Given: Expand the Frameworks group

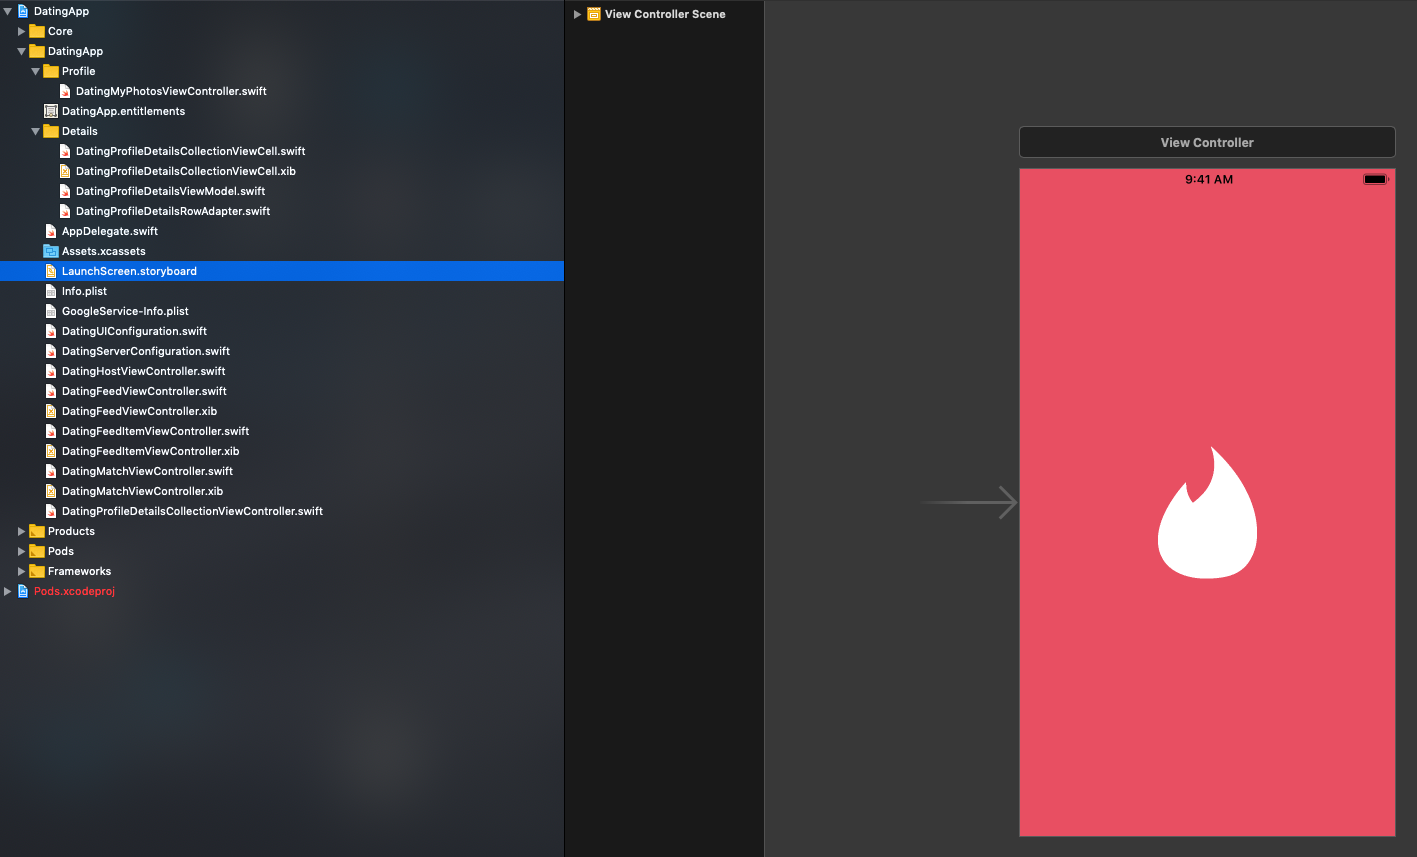Looking at the screenshot, I should pyautogui.click(x=22, y=571).
